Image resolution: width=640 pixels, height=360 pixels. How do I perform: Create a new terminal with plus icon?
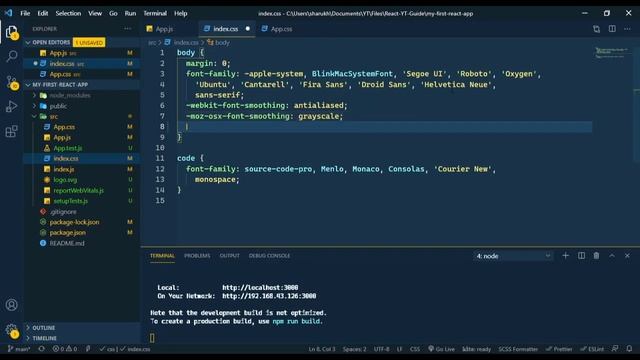(x=565, y=256)
